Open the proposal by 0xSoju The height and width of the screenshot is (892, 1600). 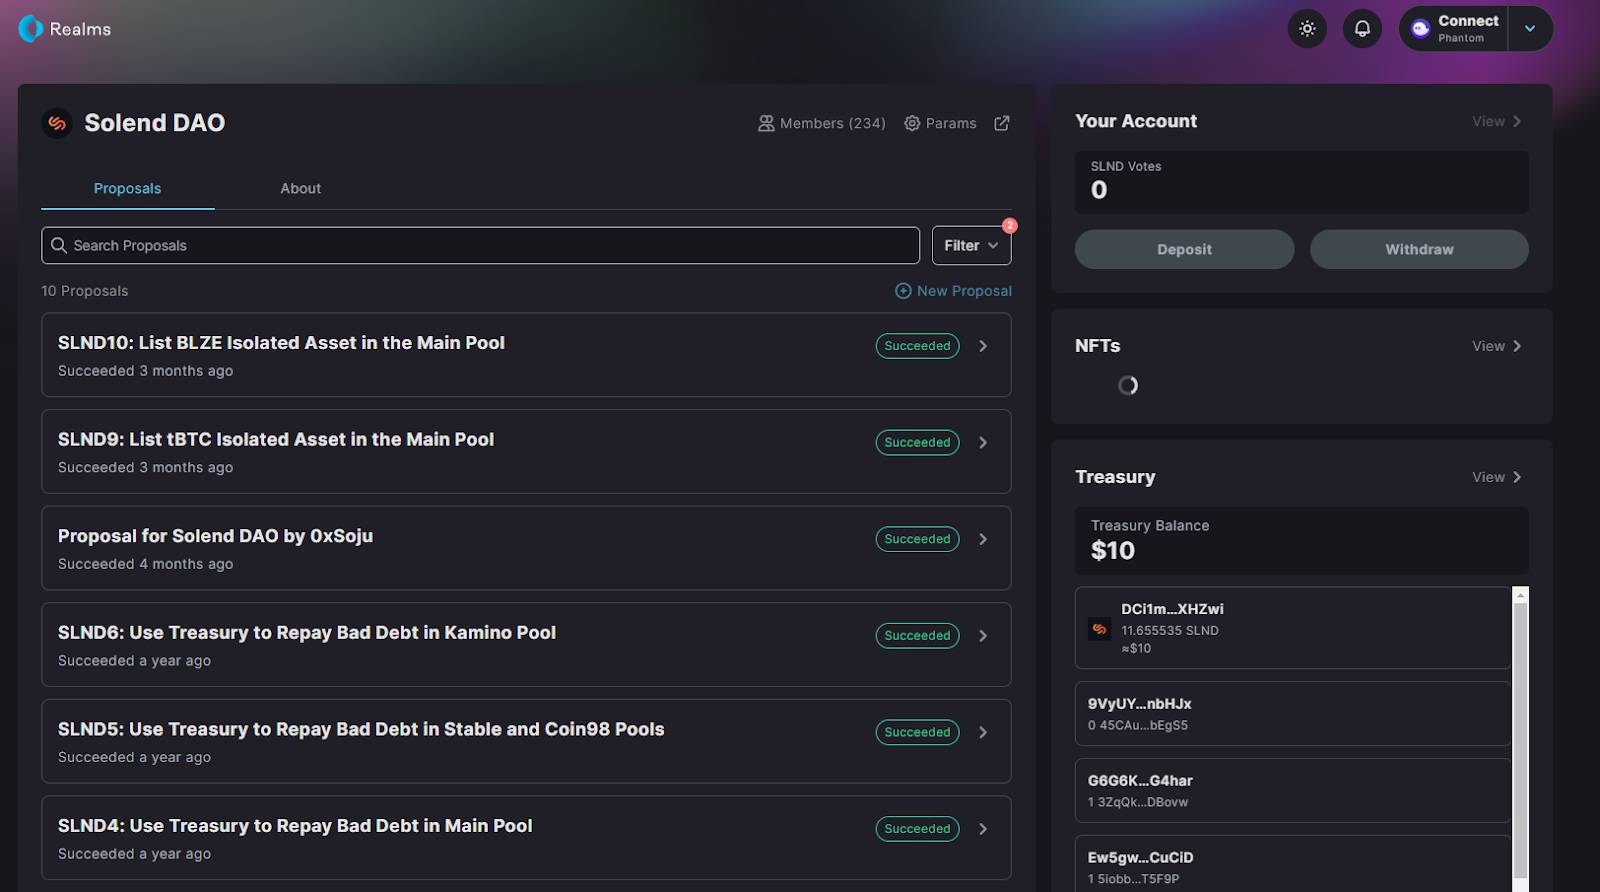click(526, 548)
